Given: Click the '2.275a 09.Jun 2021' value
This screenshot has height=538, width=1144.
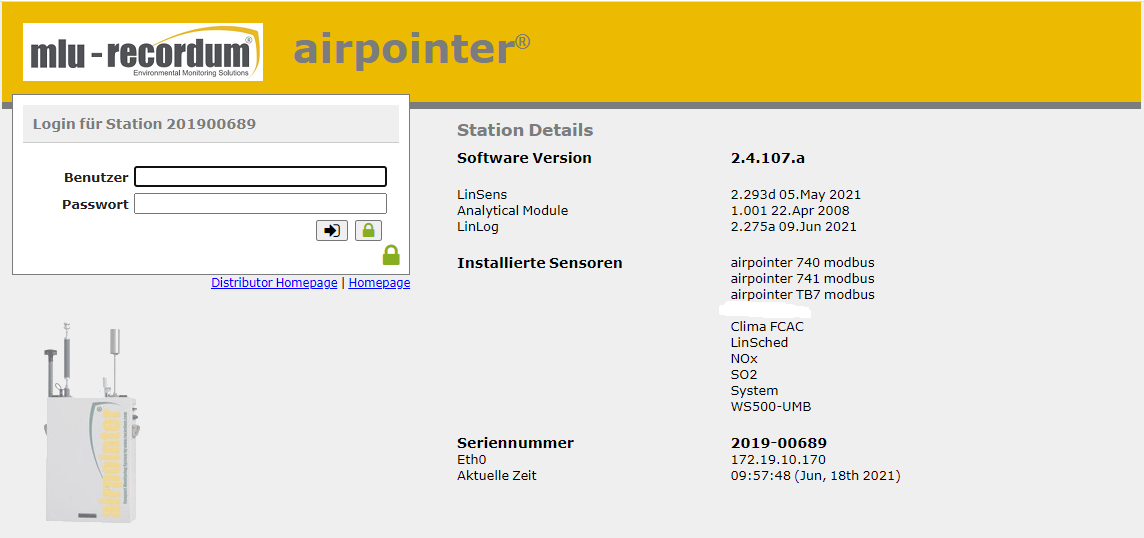Looking at the screenshot, I should [794, 227].
